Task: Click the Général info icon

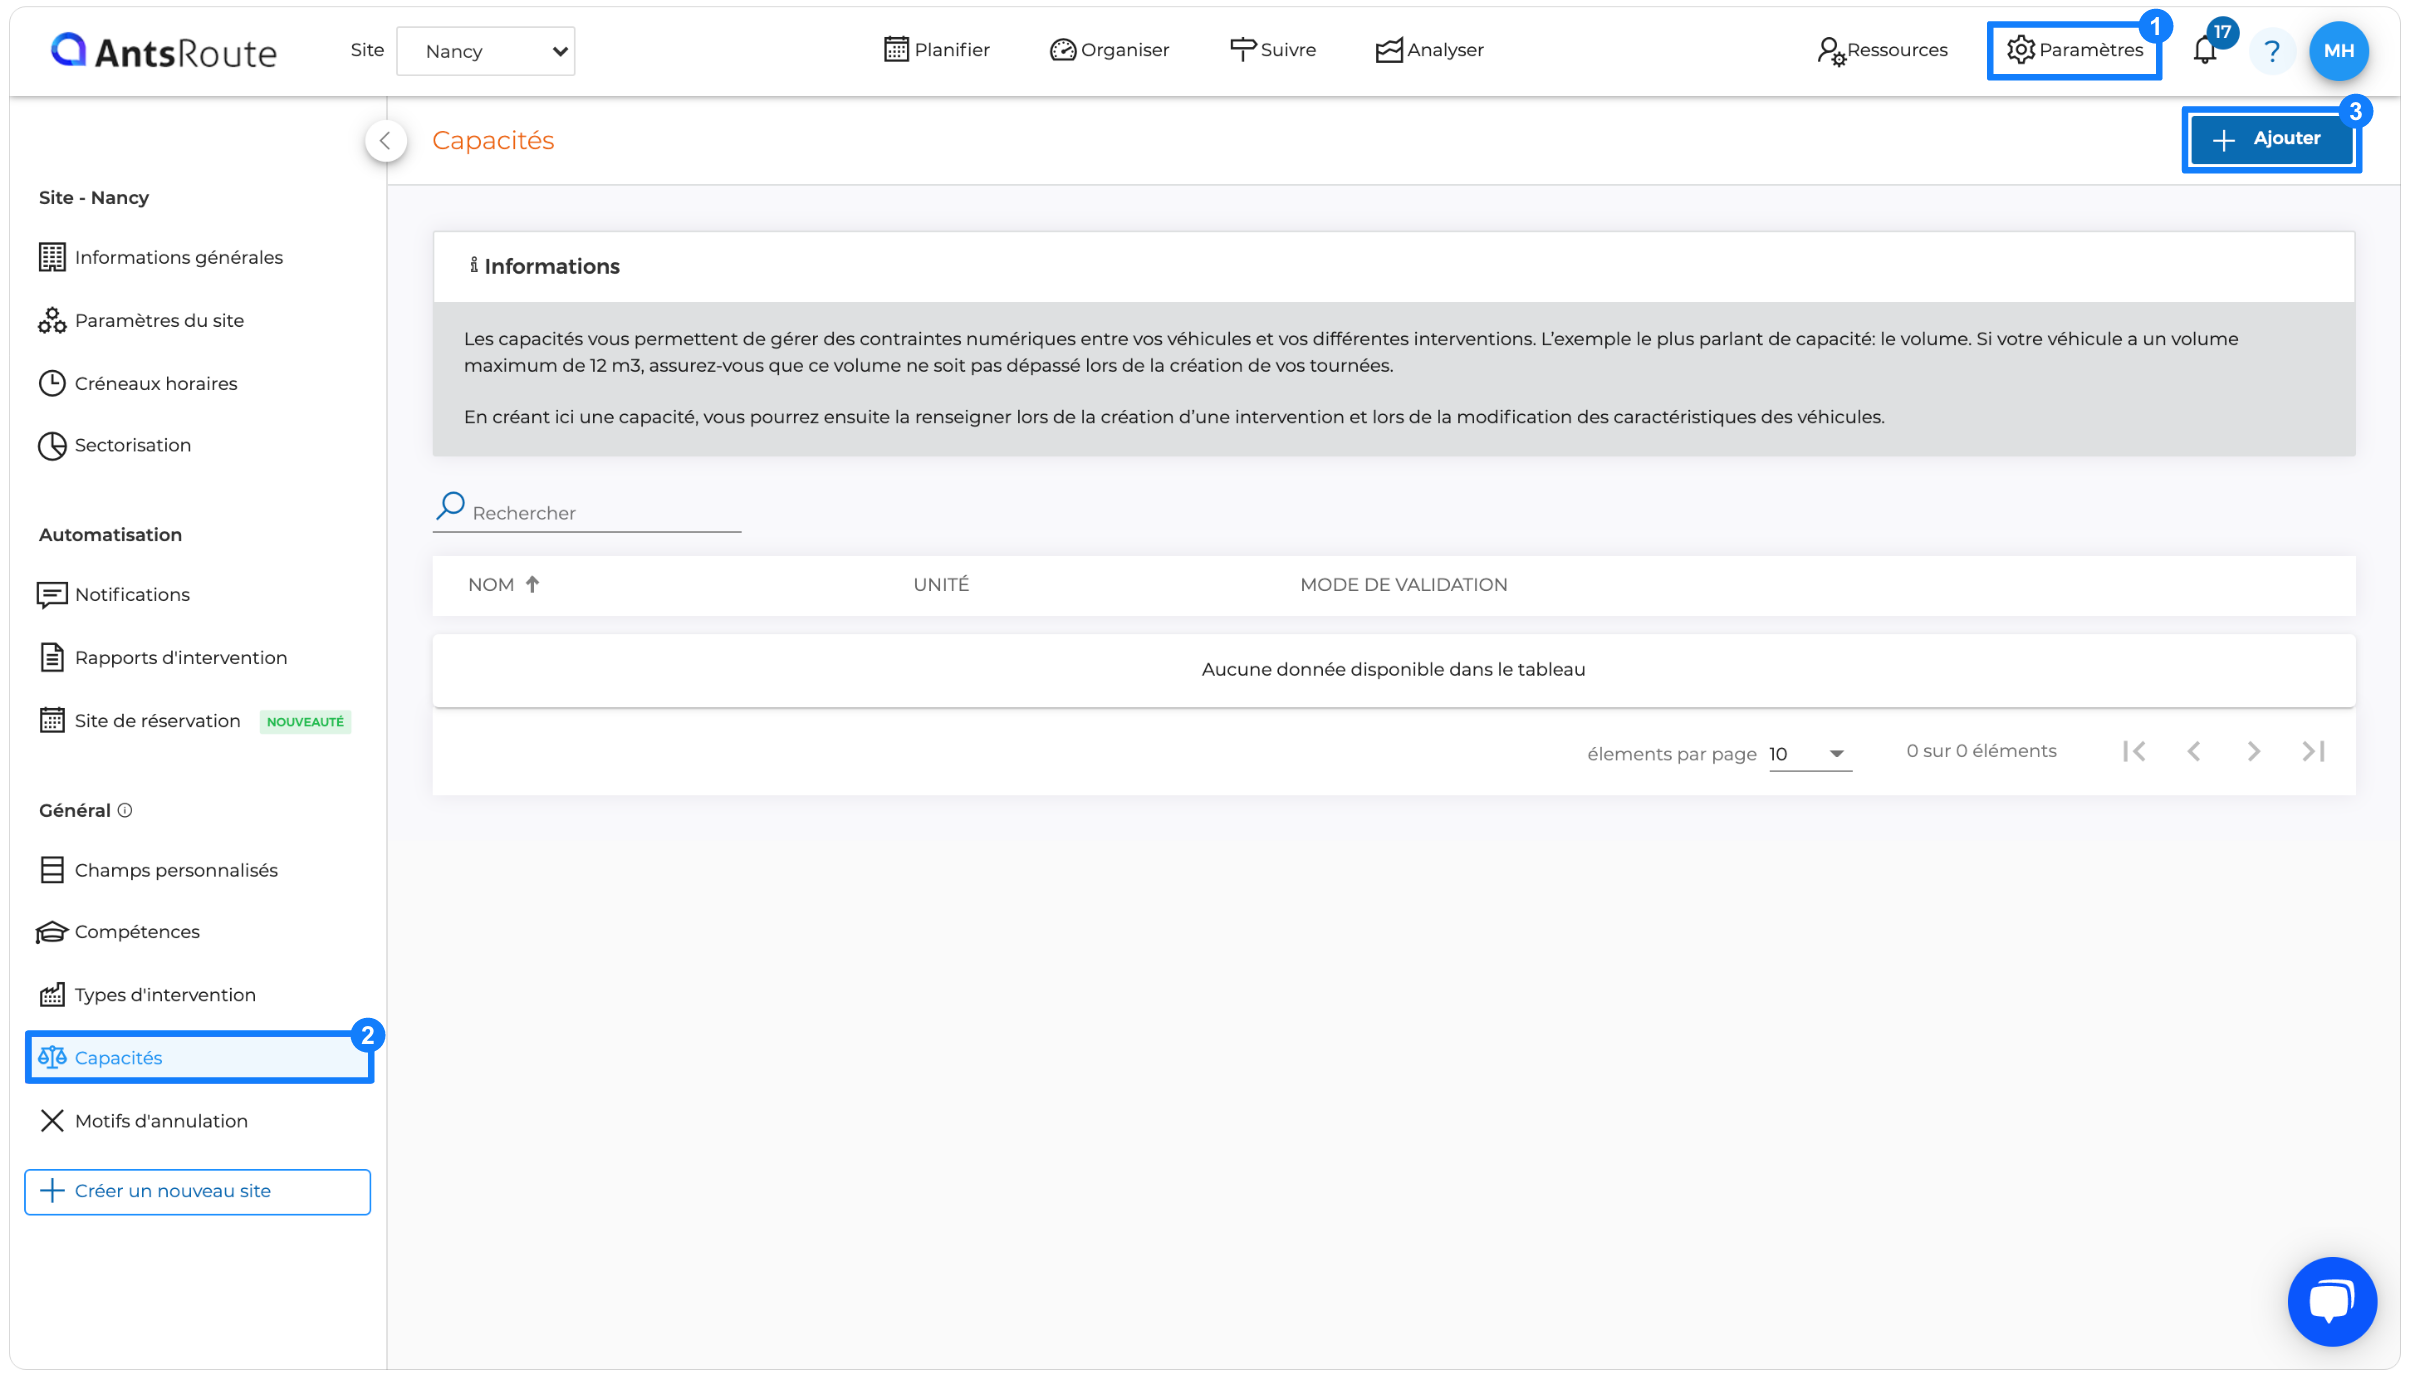Action: (125, 810)
